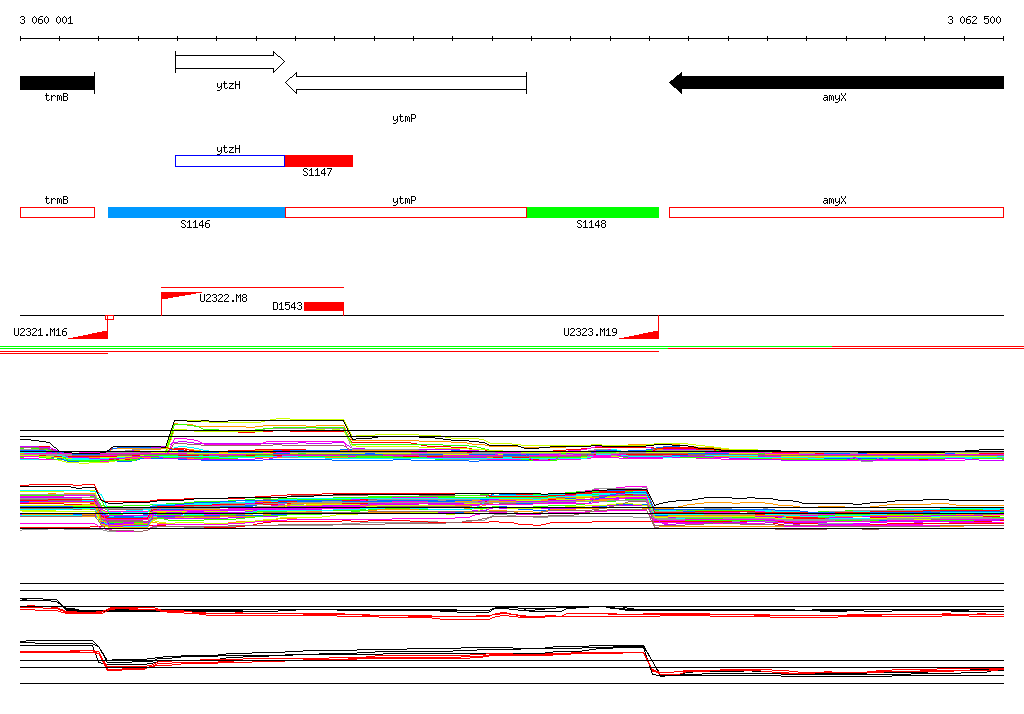Click the 3 062 500 coordinate label
This screenshot has width=1024, height=714.
coord(974,20)
